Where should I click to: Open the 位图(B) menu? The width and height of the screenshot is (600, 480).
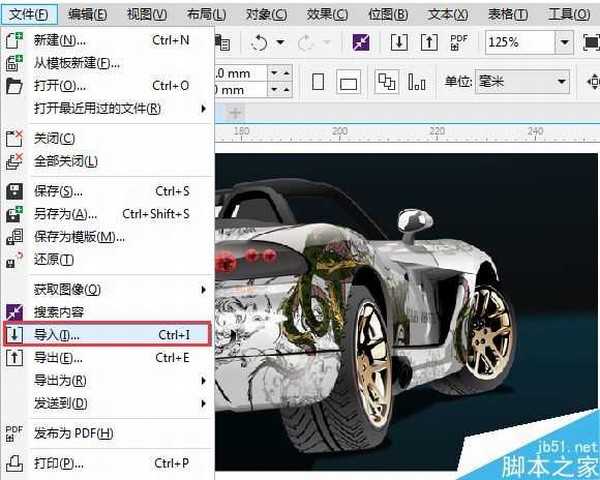coord(388,15)
